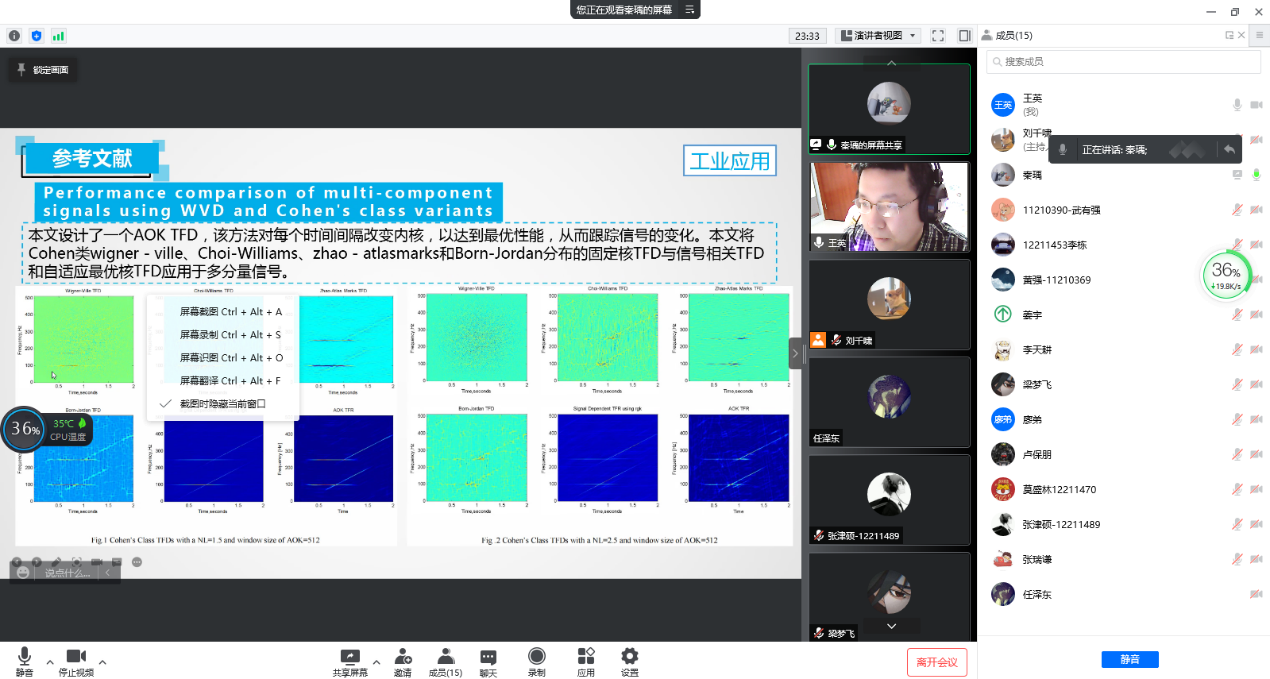Open the 共享屏幕 share screen tool
The image size is (1270, 679).
point(350,660)
